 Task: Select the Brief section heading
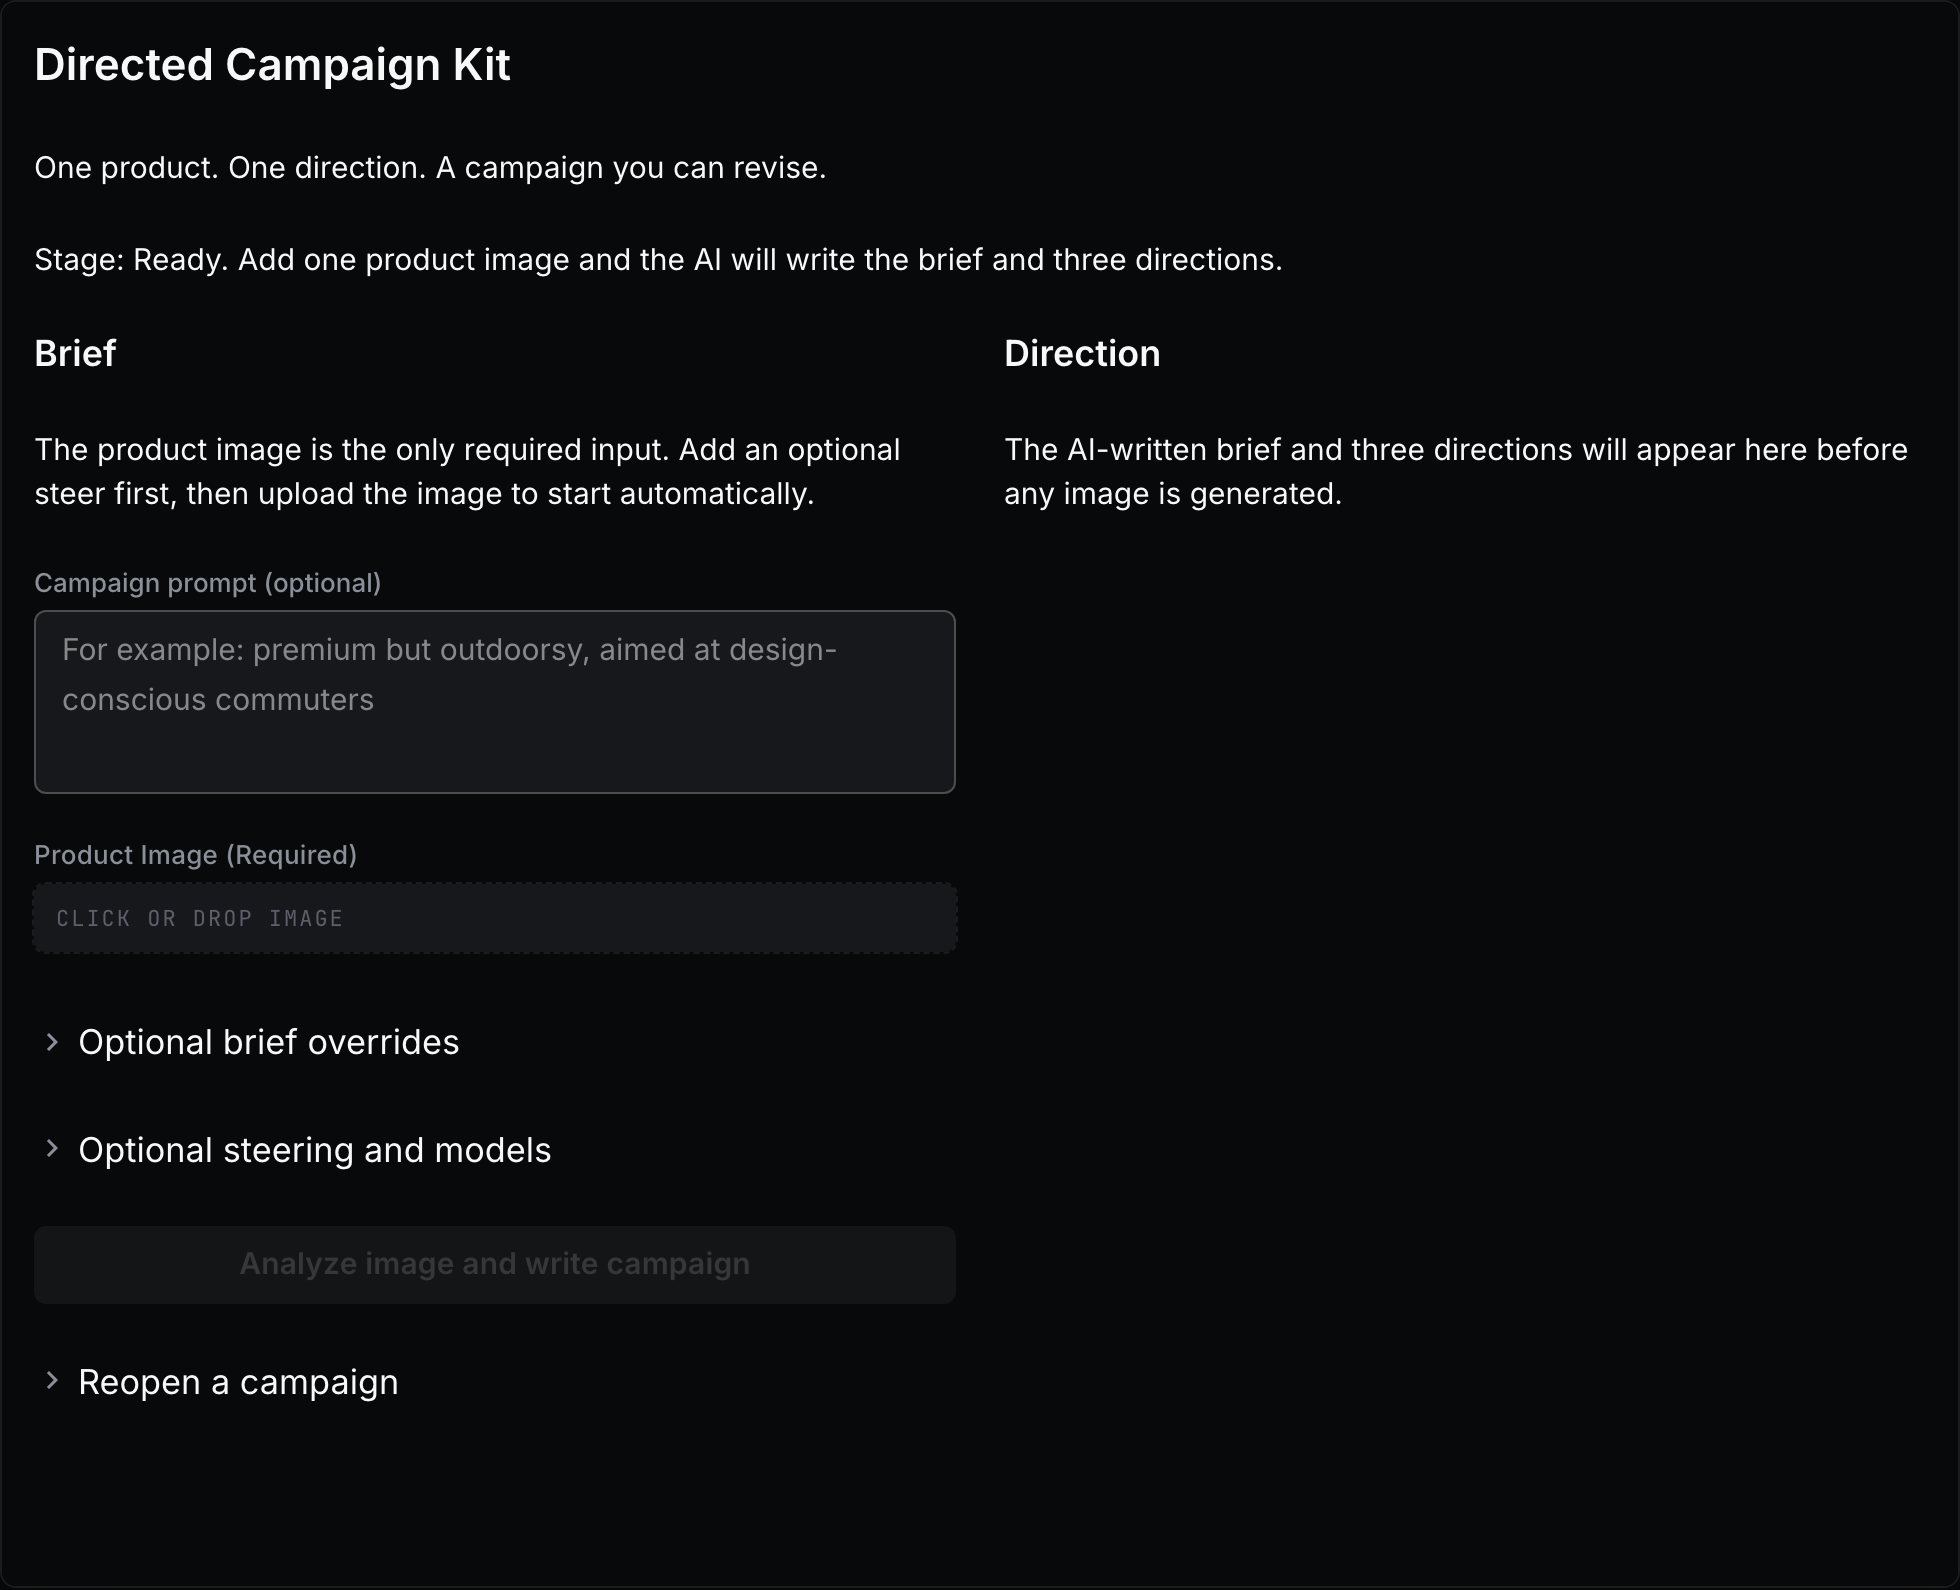[75, 353]
